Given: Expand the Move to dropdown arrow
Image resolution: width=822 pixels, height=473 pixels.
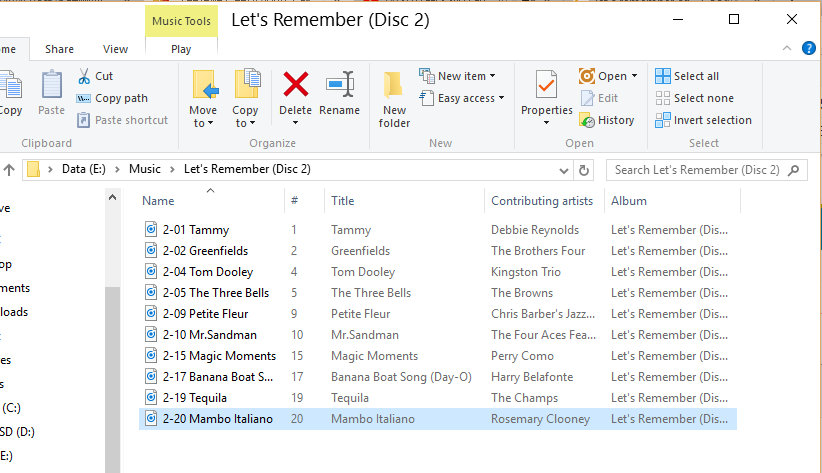Looking at the screenshot, I should tap(211, 123).
